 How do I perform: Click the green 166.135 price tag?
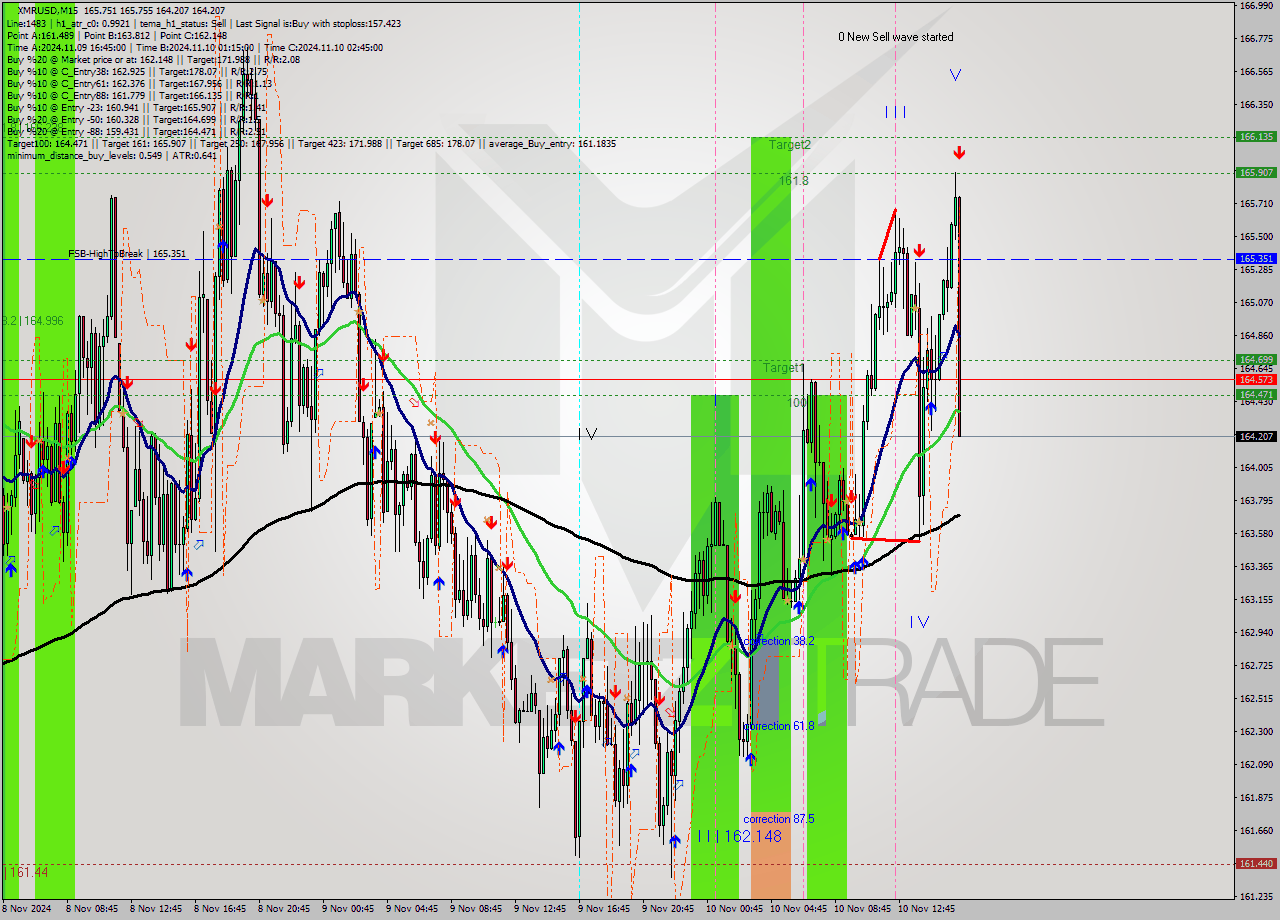1256,137
